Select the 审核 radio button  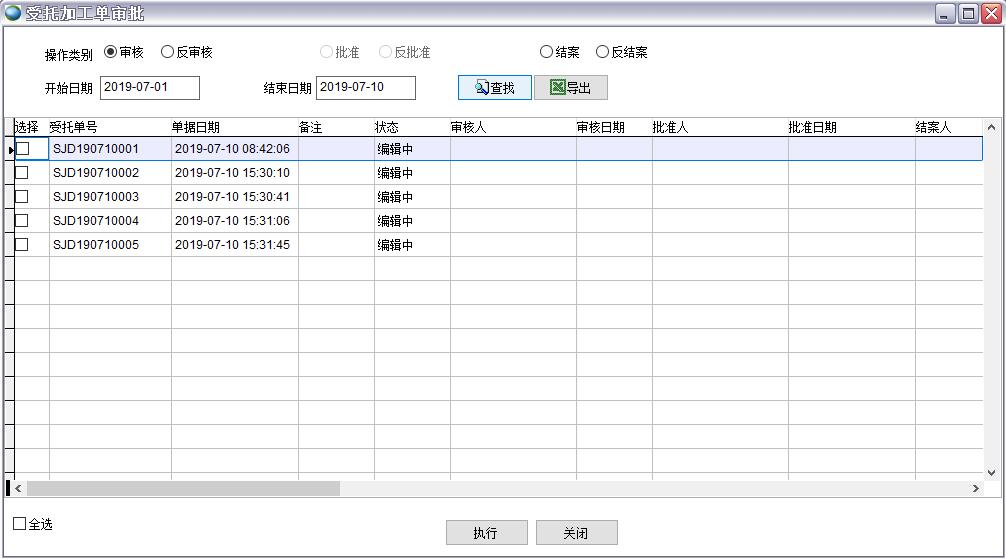tap(111, 52)
